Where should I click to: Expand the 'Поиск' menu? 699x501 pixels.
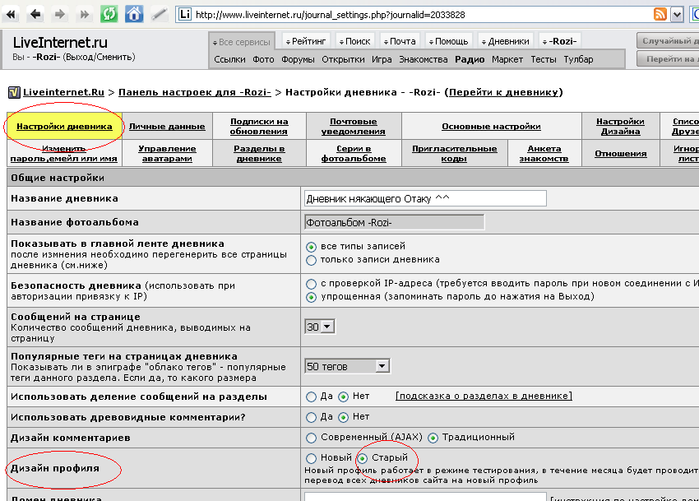coord(355,41)
